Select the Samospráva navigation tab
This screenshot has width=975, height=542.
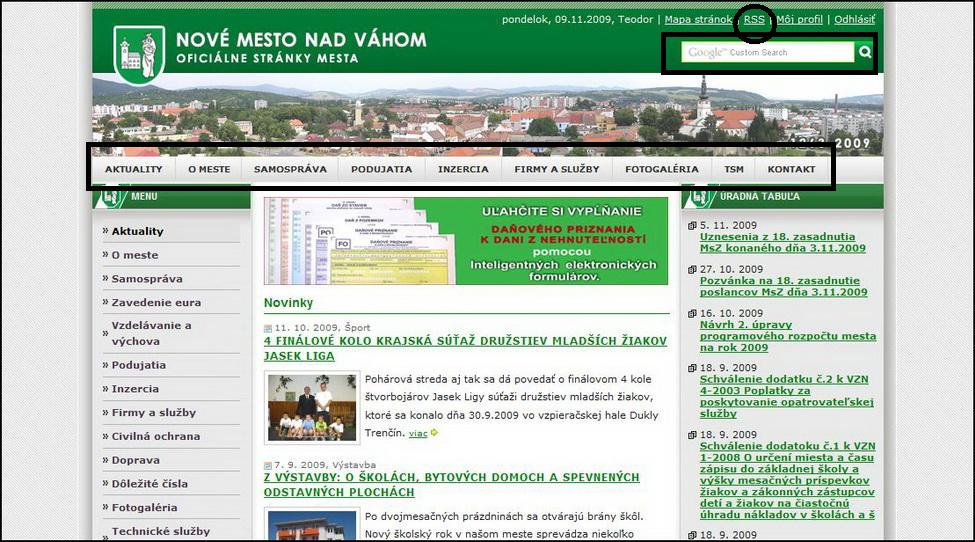tap(290, 169)
